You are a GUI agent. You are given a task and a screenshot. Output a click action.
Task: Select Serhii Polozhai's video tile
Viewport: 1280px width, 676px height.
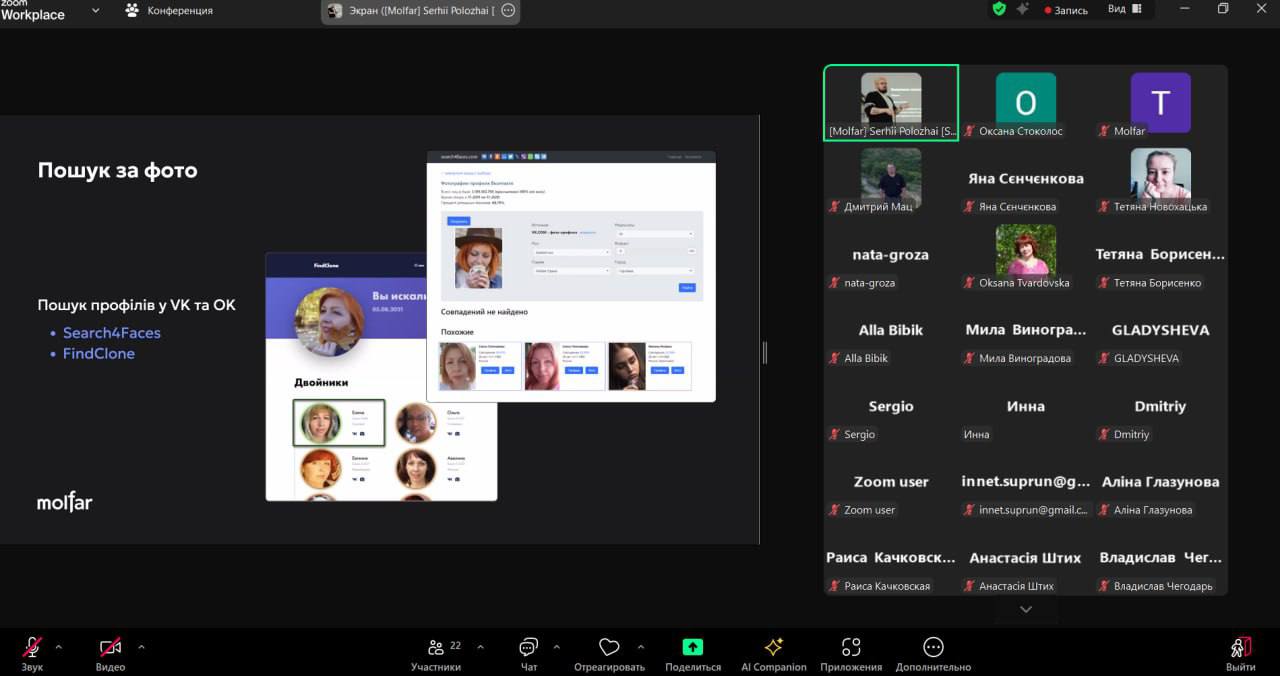(891, 103)
